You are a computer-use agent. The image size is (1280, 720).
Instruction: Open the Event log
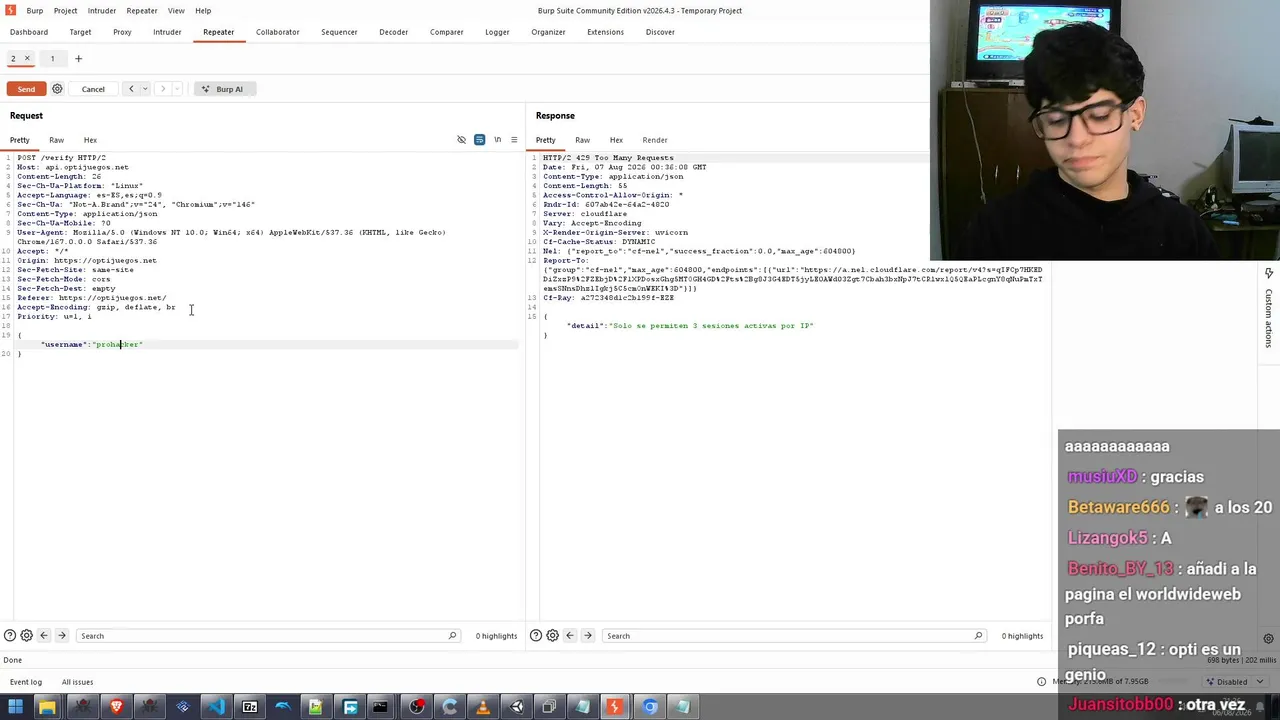[x=26, y=682]
